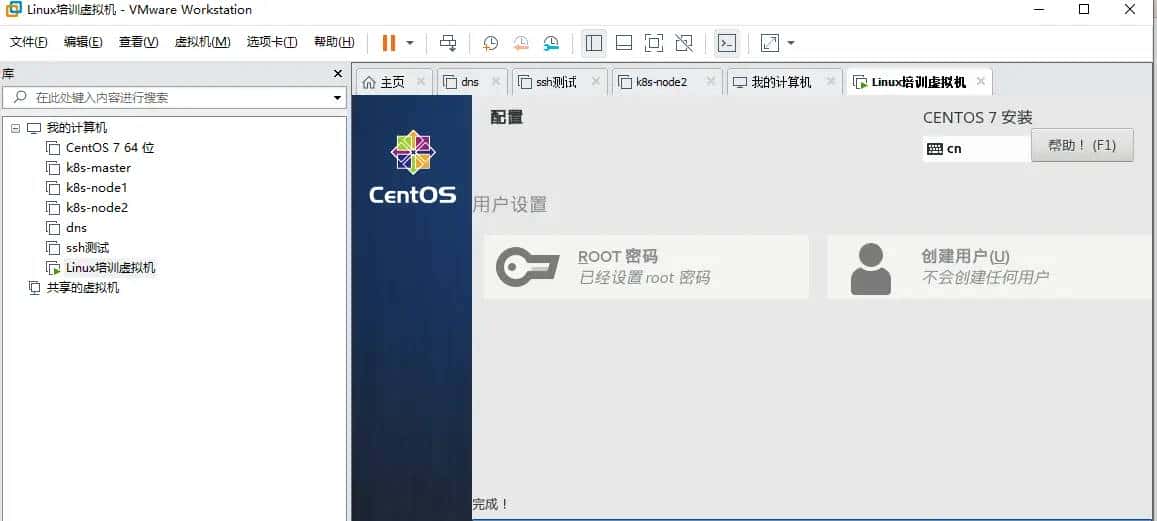Close the Linux培训虚拟机 tab

pyautogui.click(x=981, y=81)
